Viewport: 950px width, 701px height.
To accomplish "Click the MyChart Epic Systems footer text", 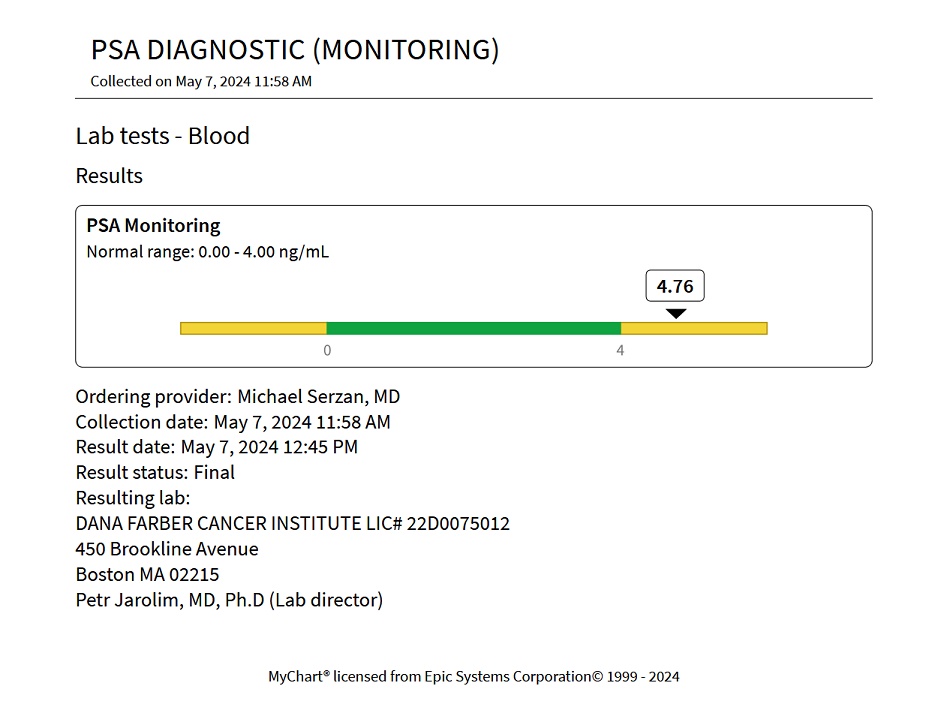I will point(473,677).
